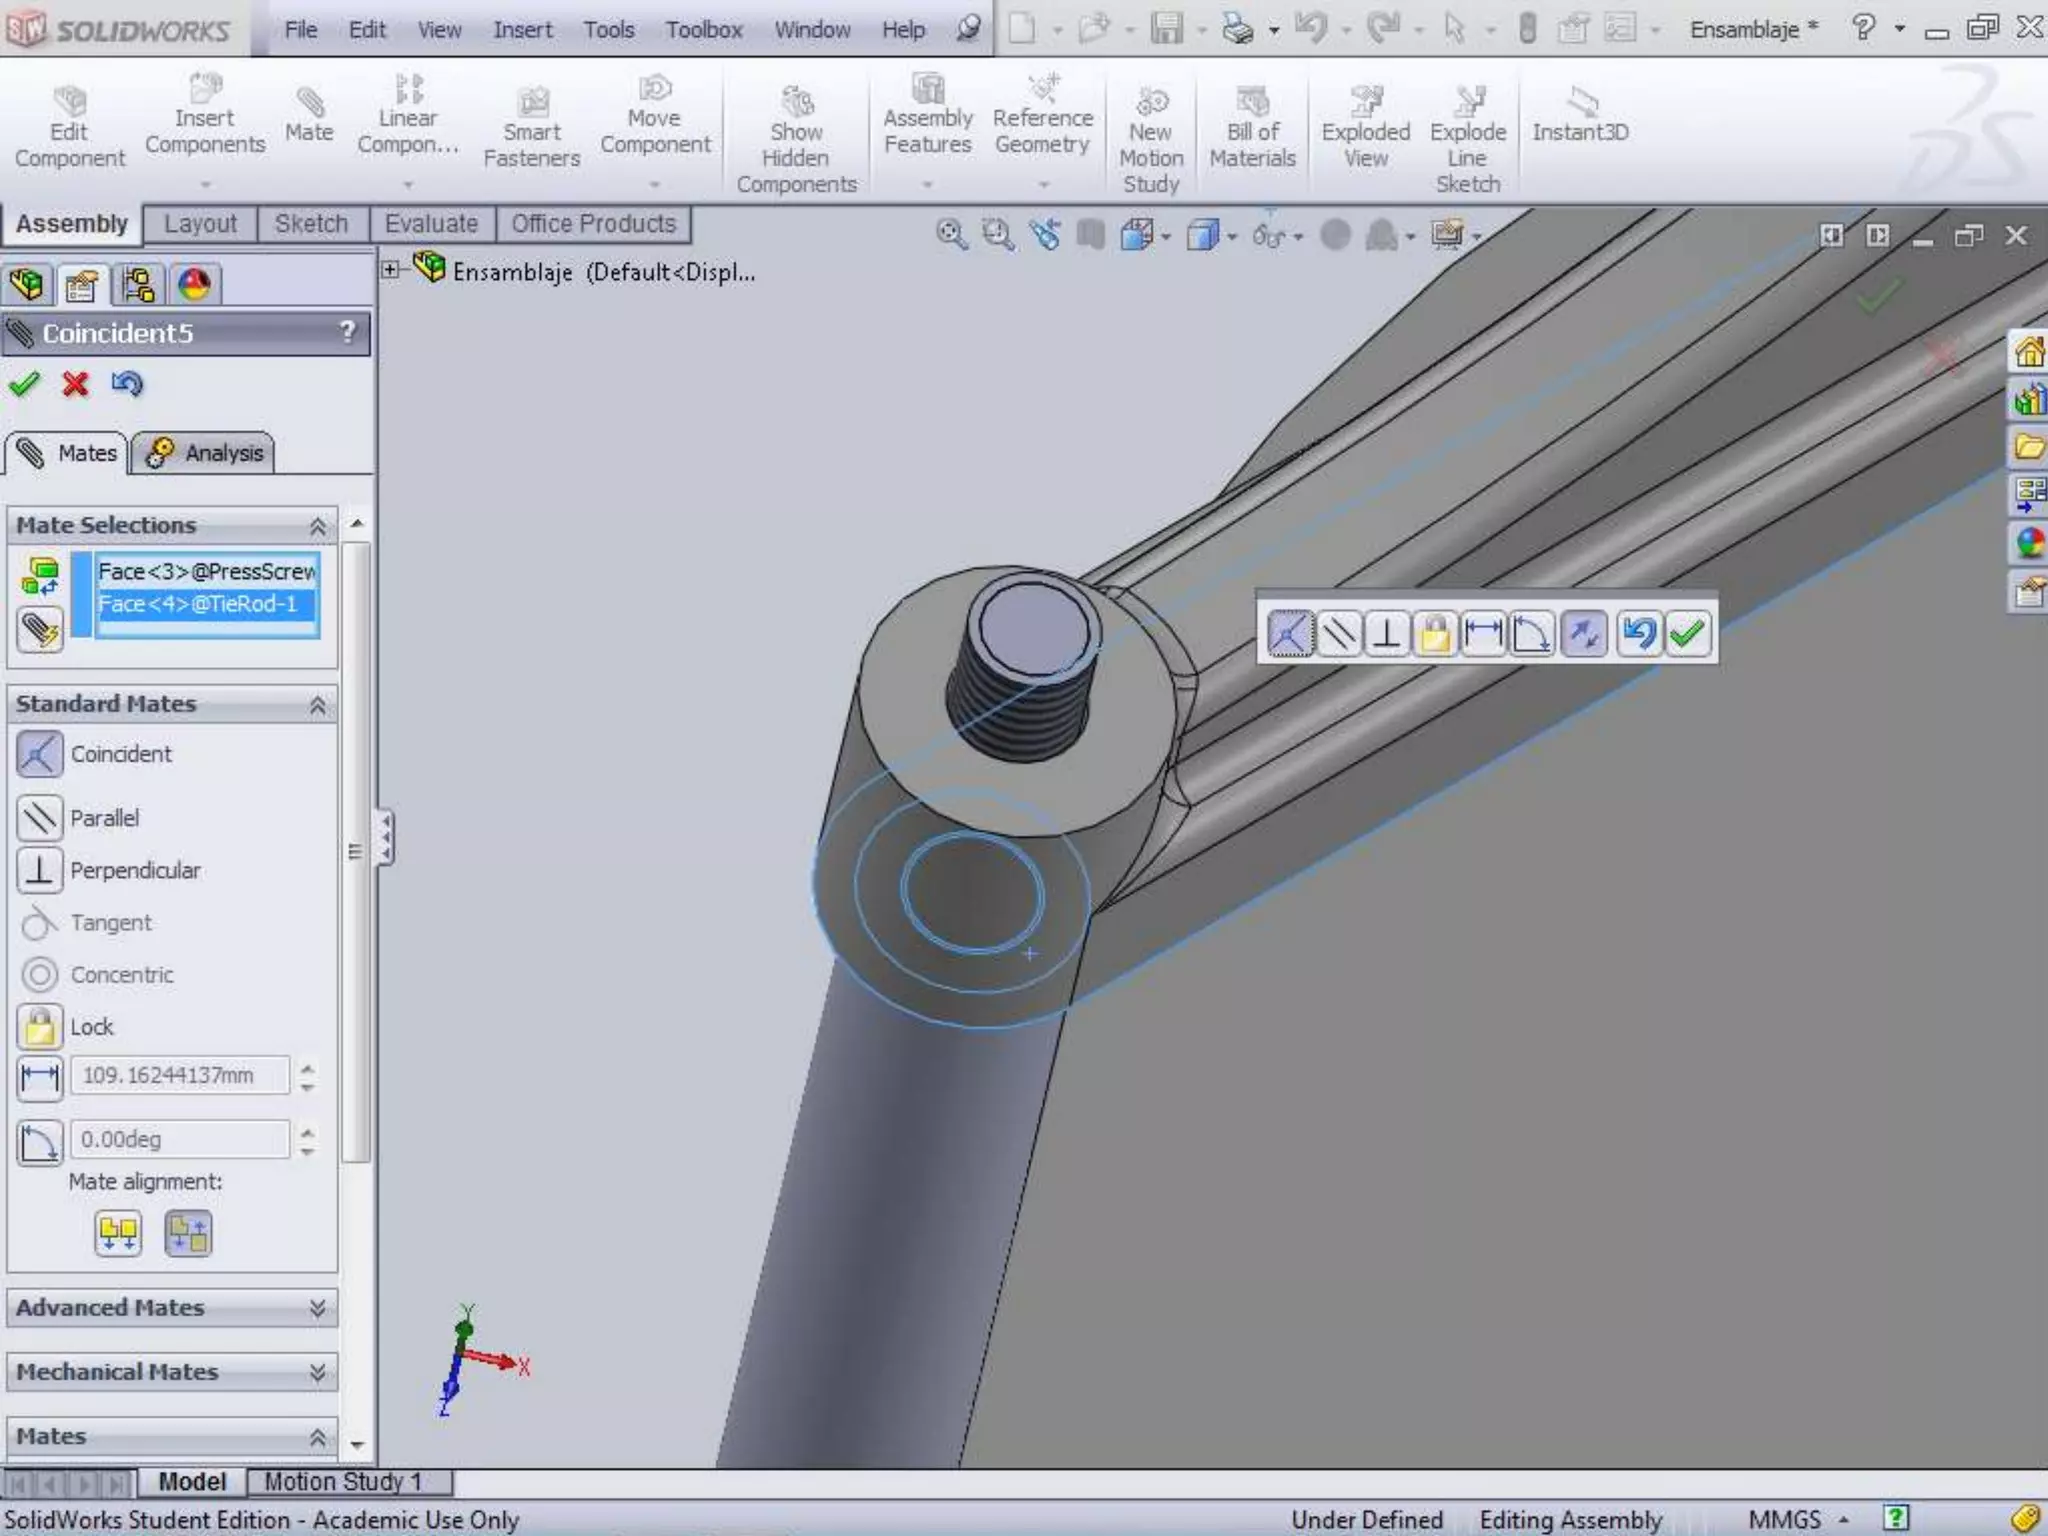
Task: Click the green checkmark to accept the mate
Action: pyautogui.click(x=24, y=384)
